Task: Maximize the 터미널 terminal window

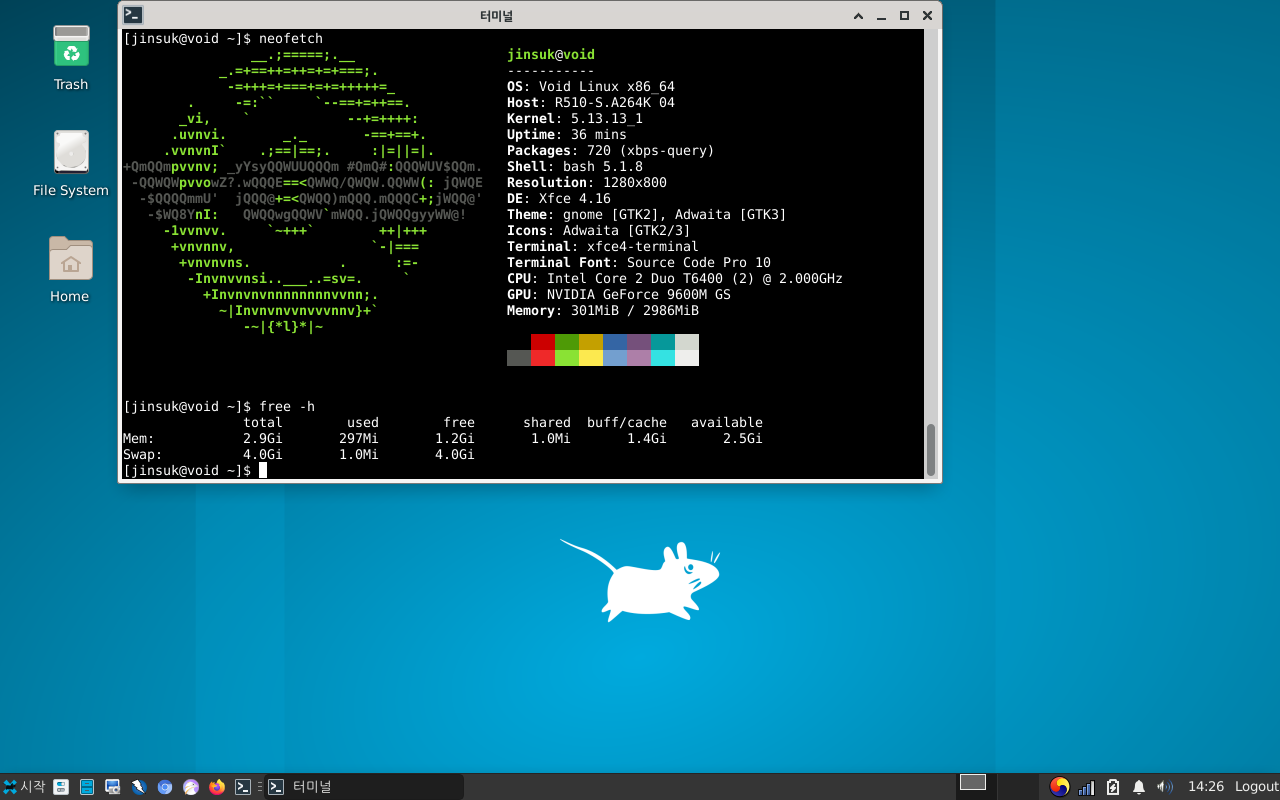Action: 904,16
